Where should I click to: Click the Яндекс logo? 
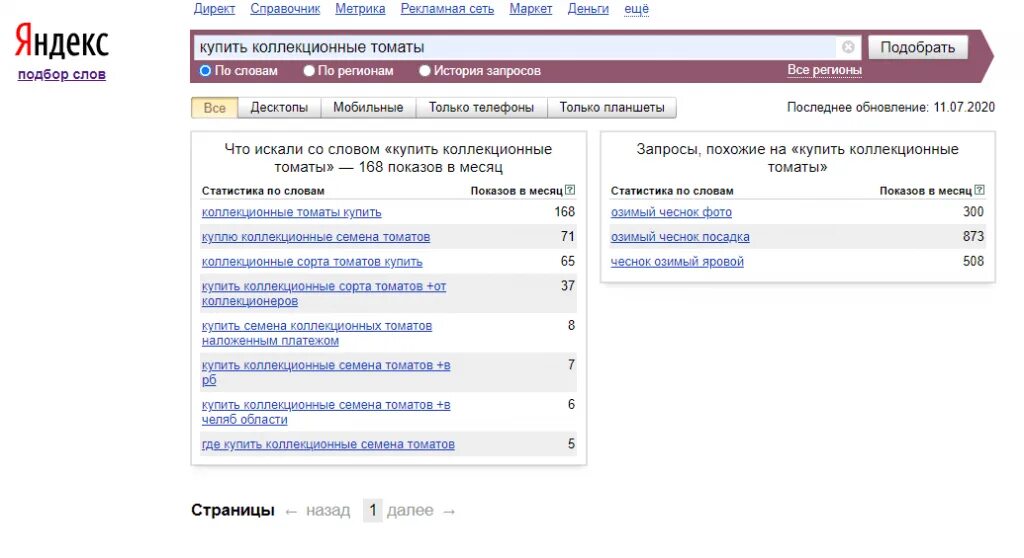pyautogui.click(x=62, y=41)
